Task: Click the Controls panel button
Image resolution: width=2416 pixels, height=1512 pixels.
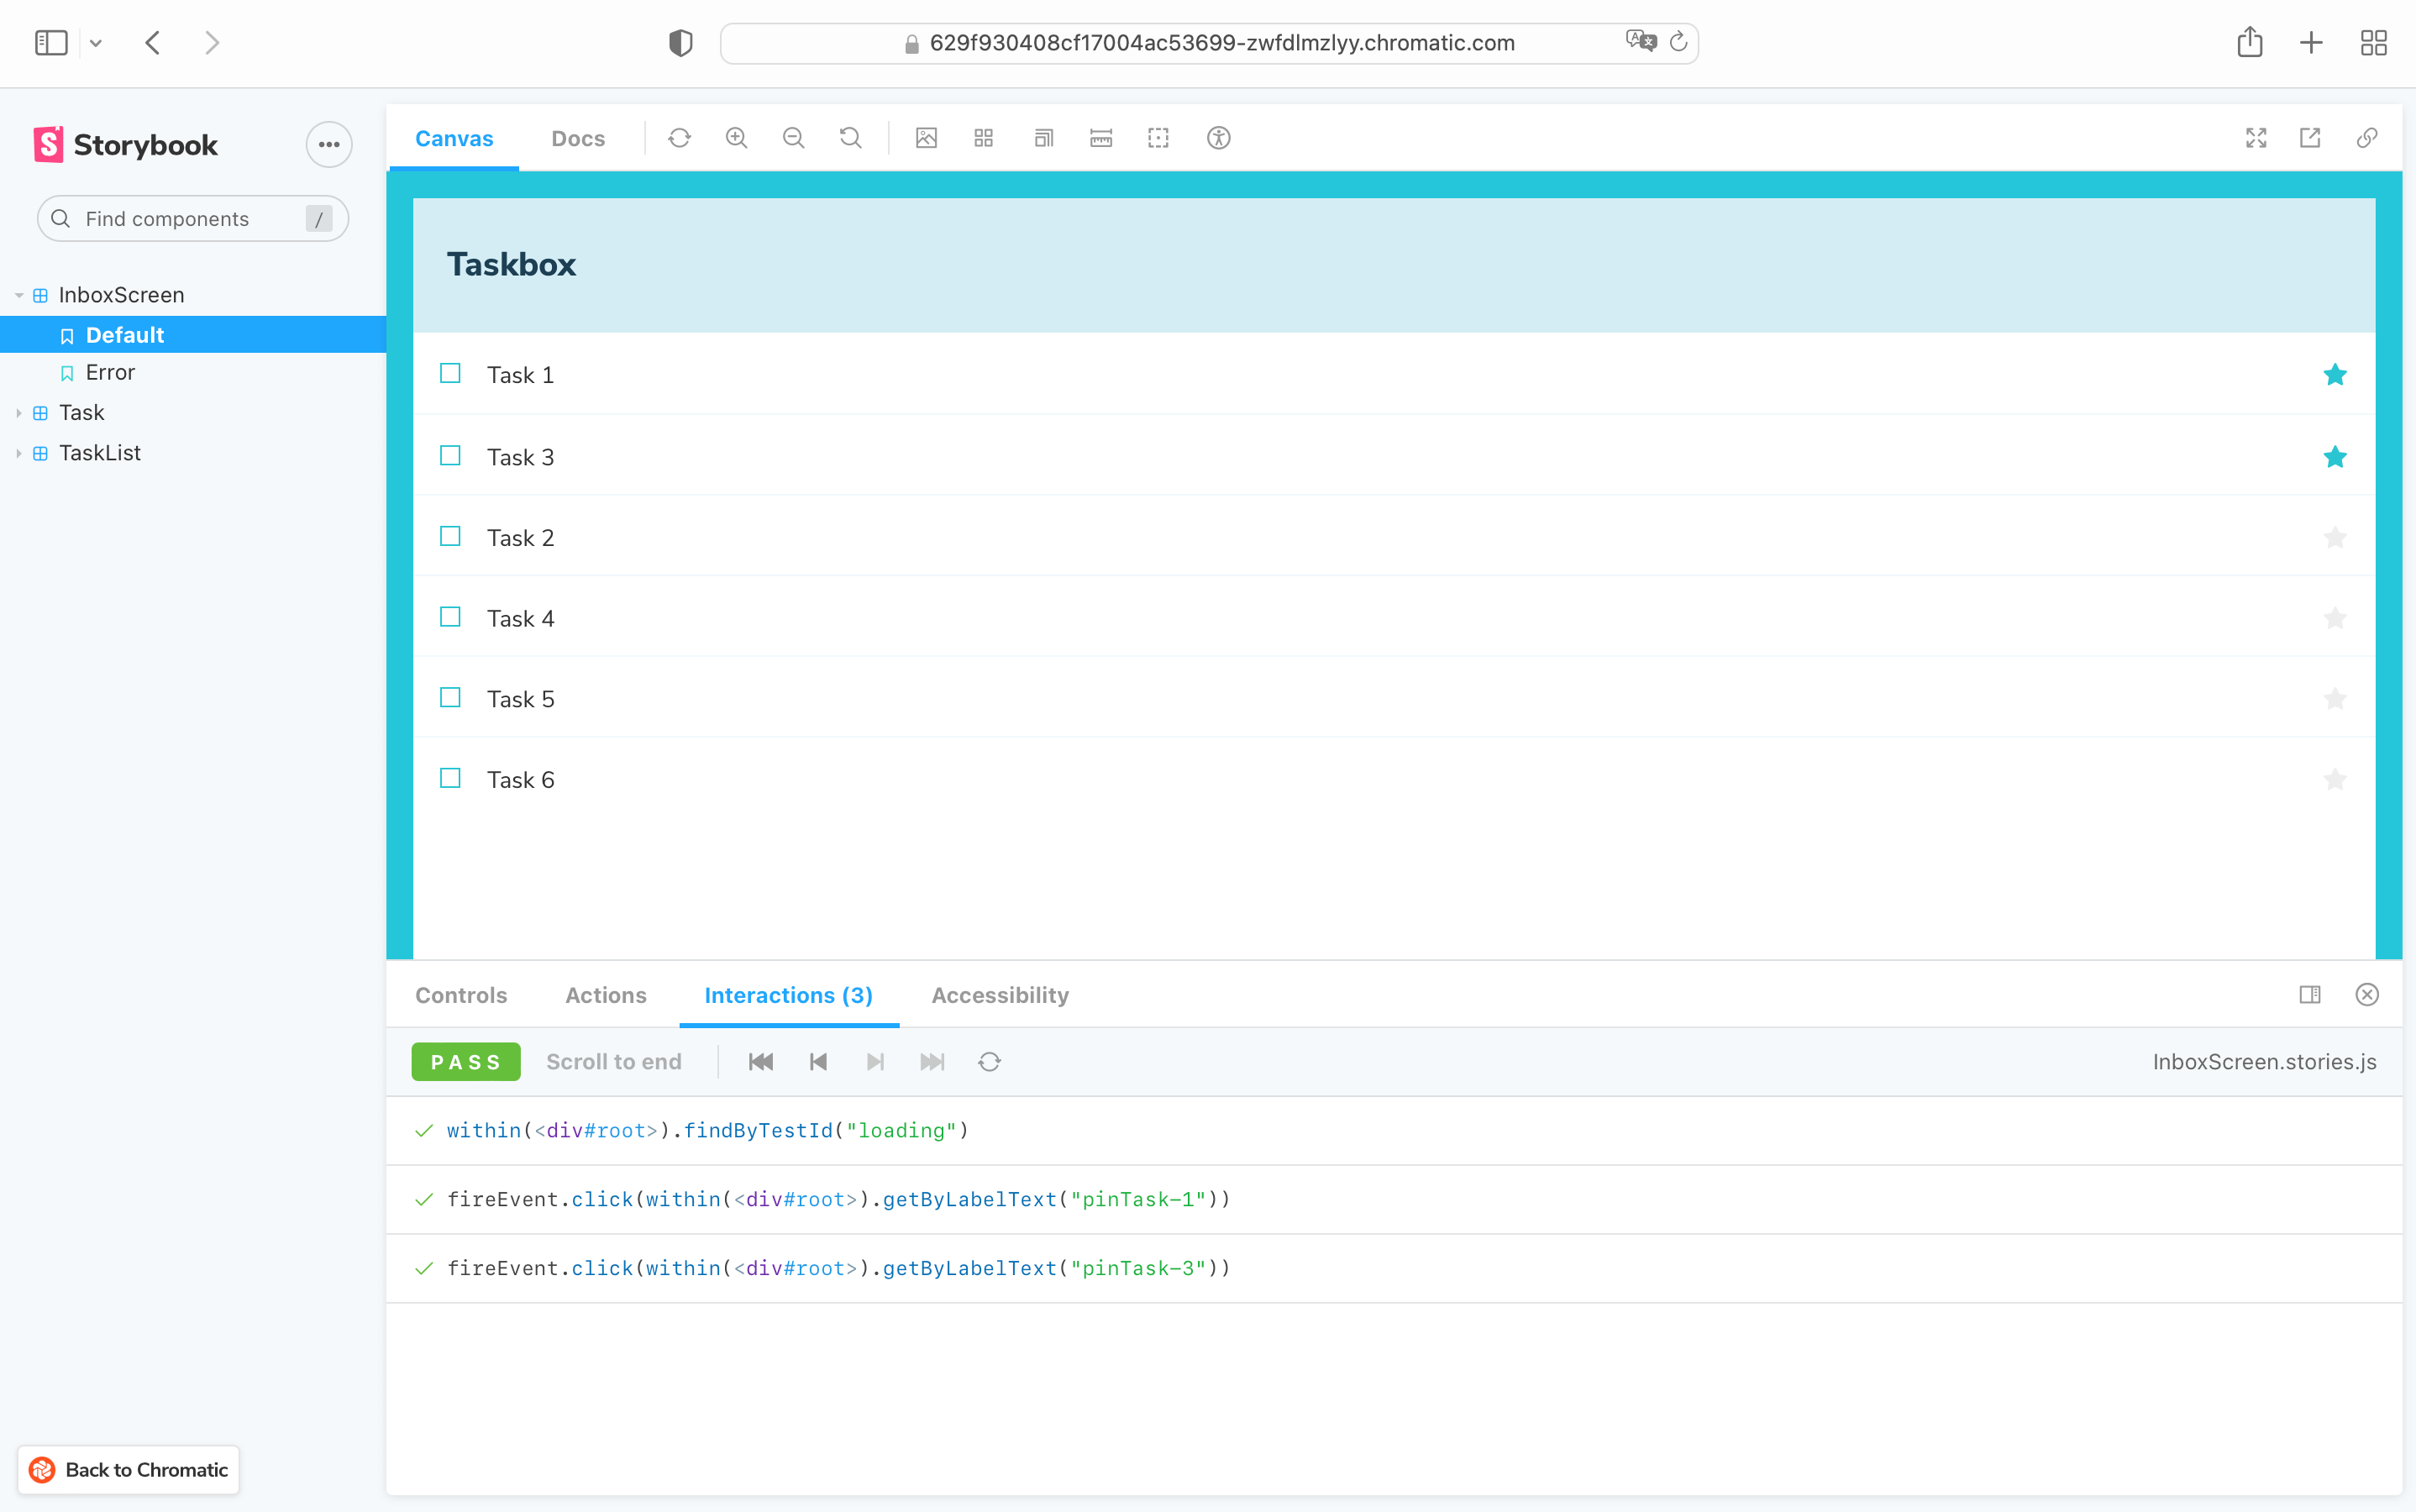Action: 461,995
